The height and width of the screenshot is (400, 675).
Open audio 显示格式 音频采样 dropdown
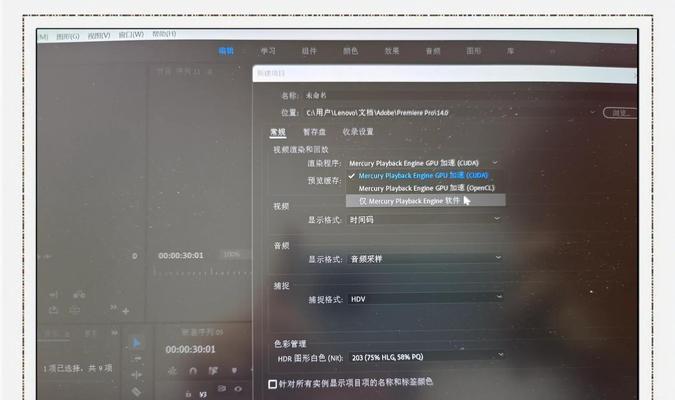[425, 259]
